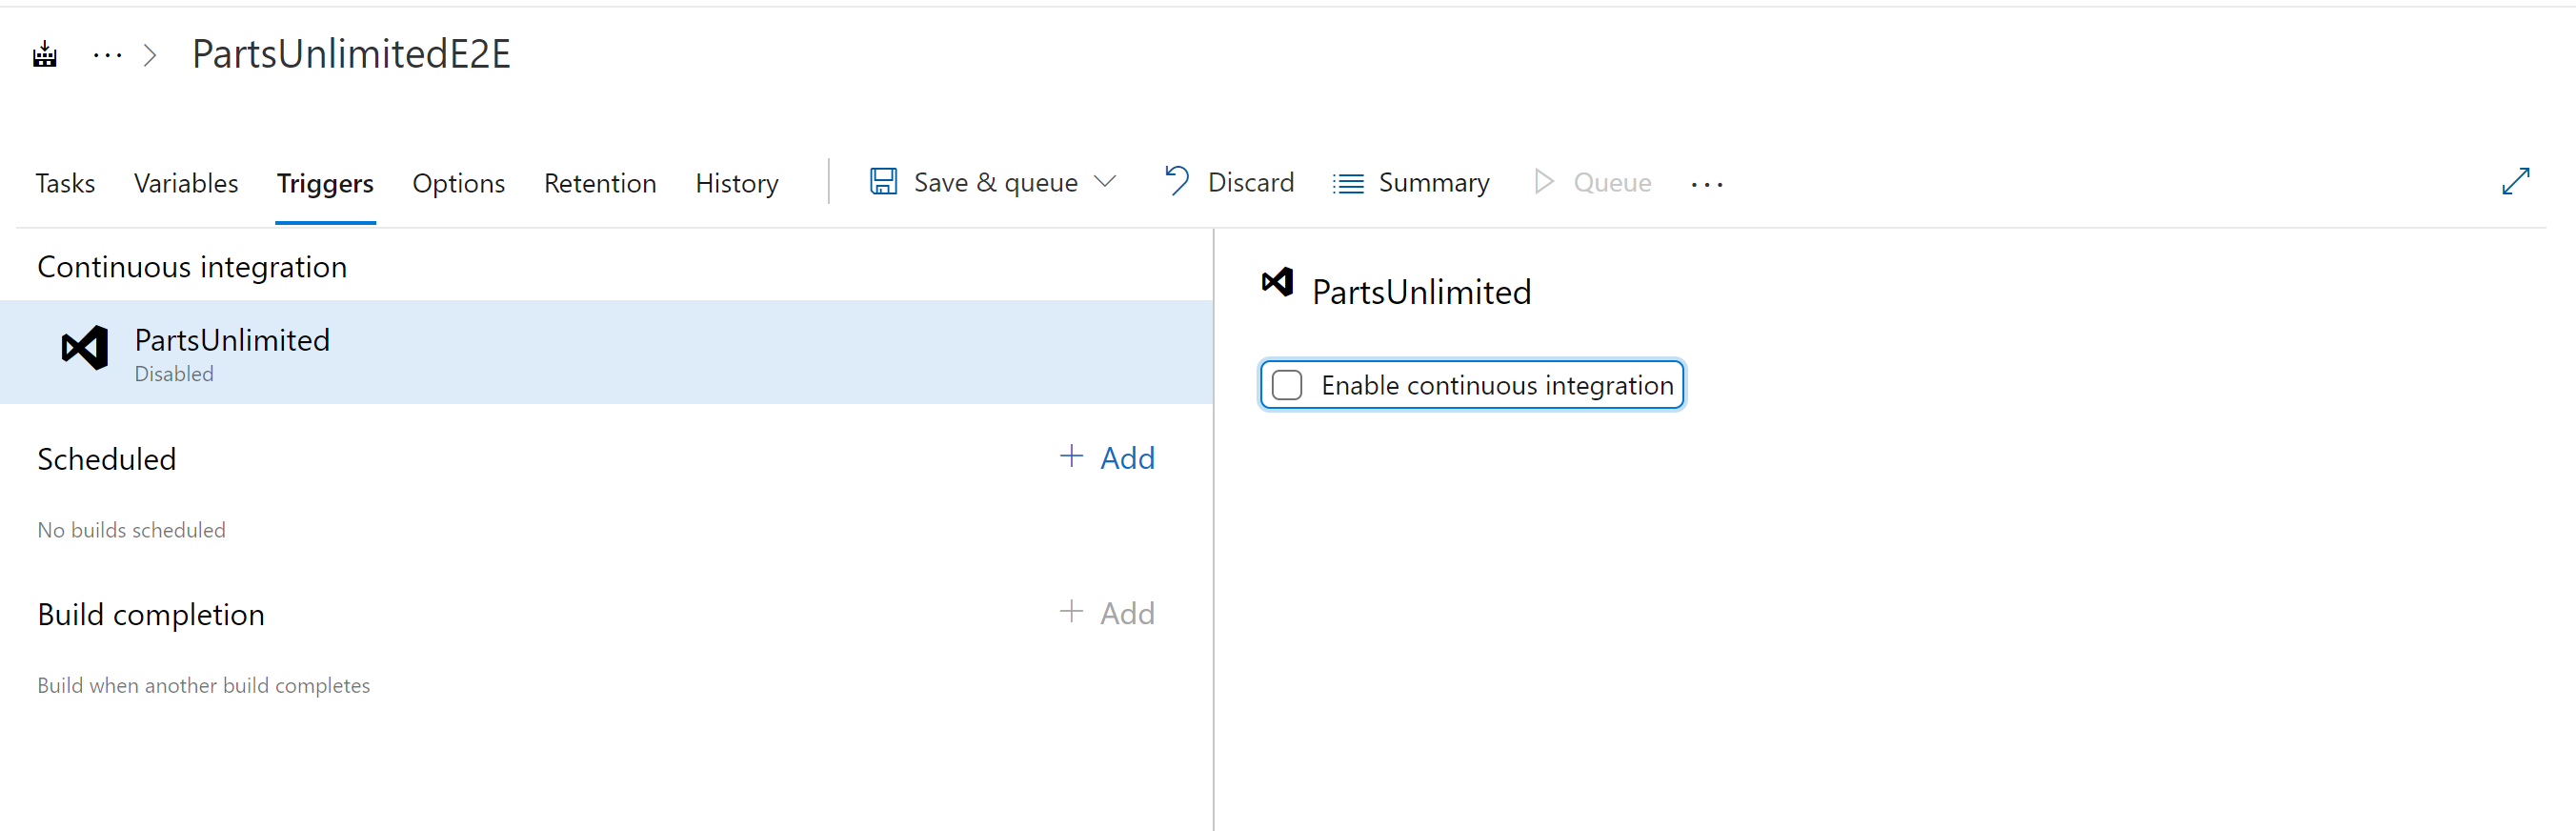Open the Variables tab
This screenshot has width=2576, height=831.
pyautogui.click(x=186, y=184)
